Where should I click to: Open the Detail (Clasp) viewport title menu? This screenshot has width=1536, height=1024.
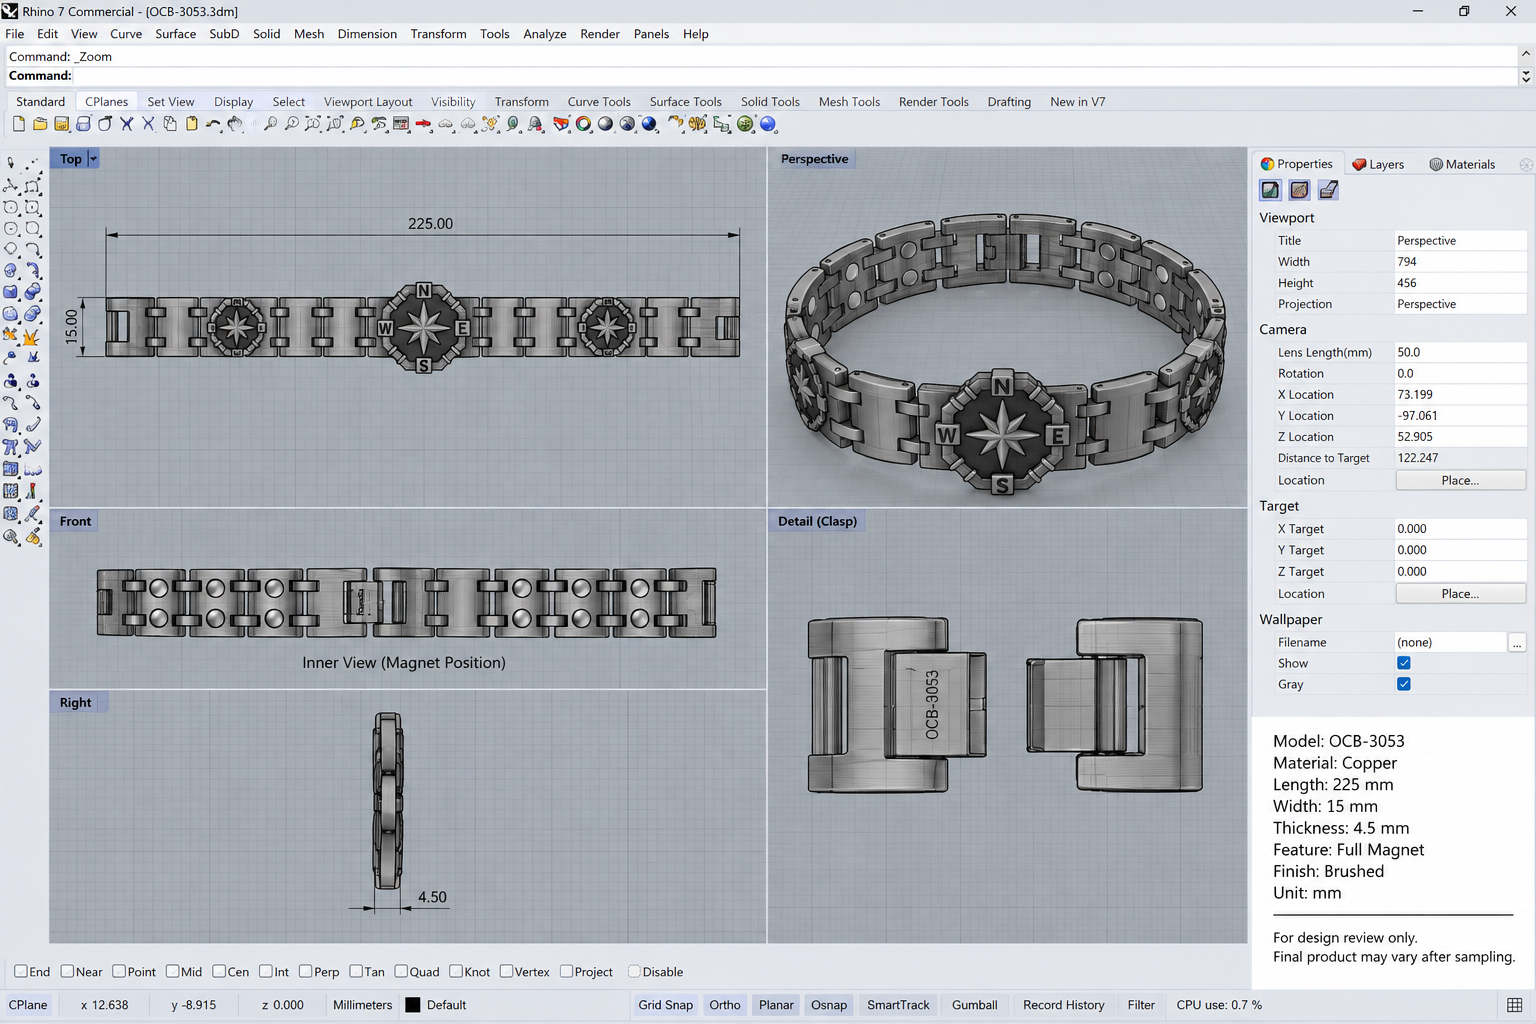(817, 521)
